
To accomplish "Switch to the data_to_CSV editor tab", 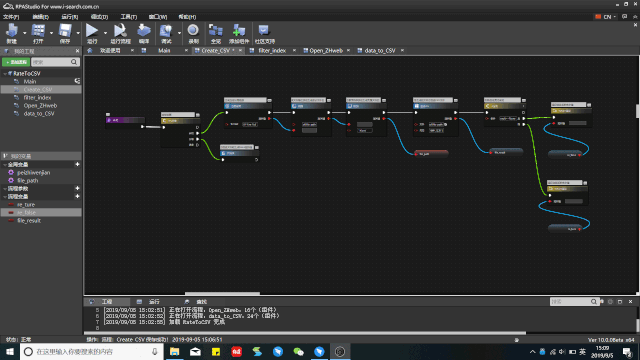I will tap(380, 51).
